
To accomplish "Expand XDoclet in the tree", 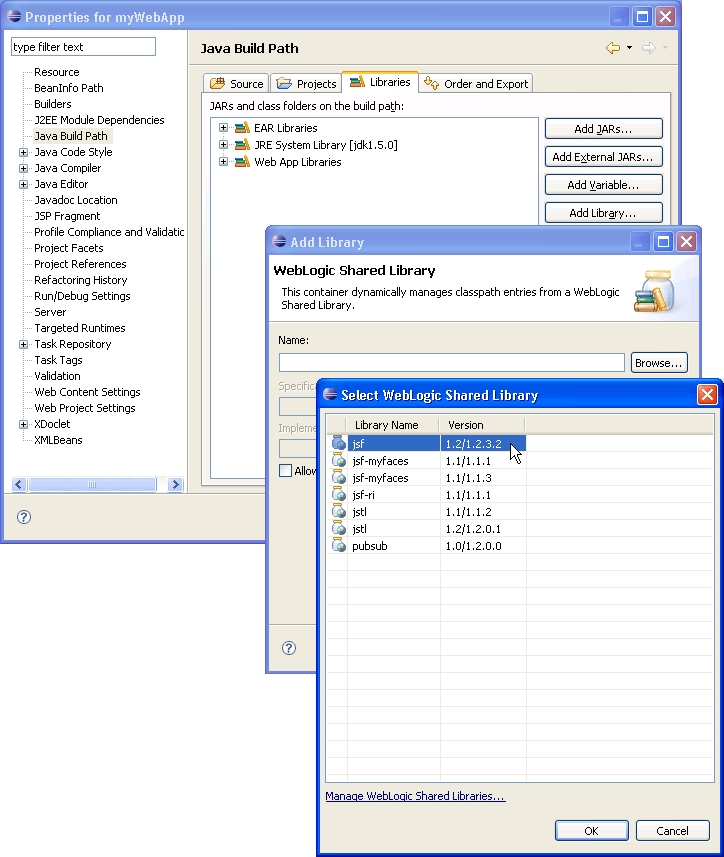I will (23, 424).
